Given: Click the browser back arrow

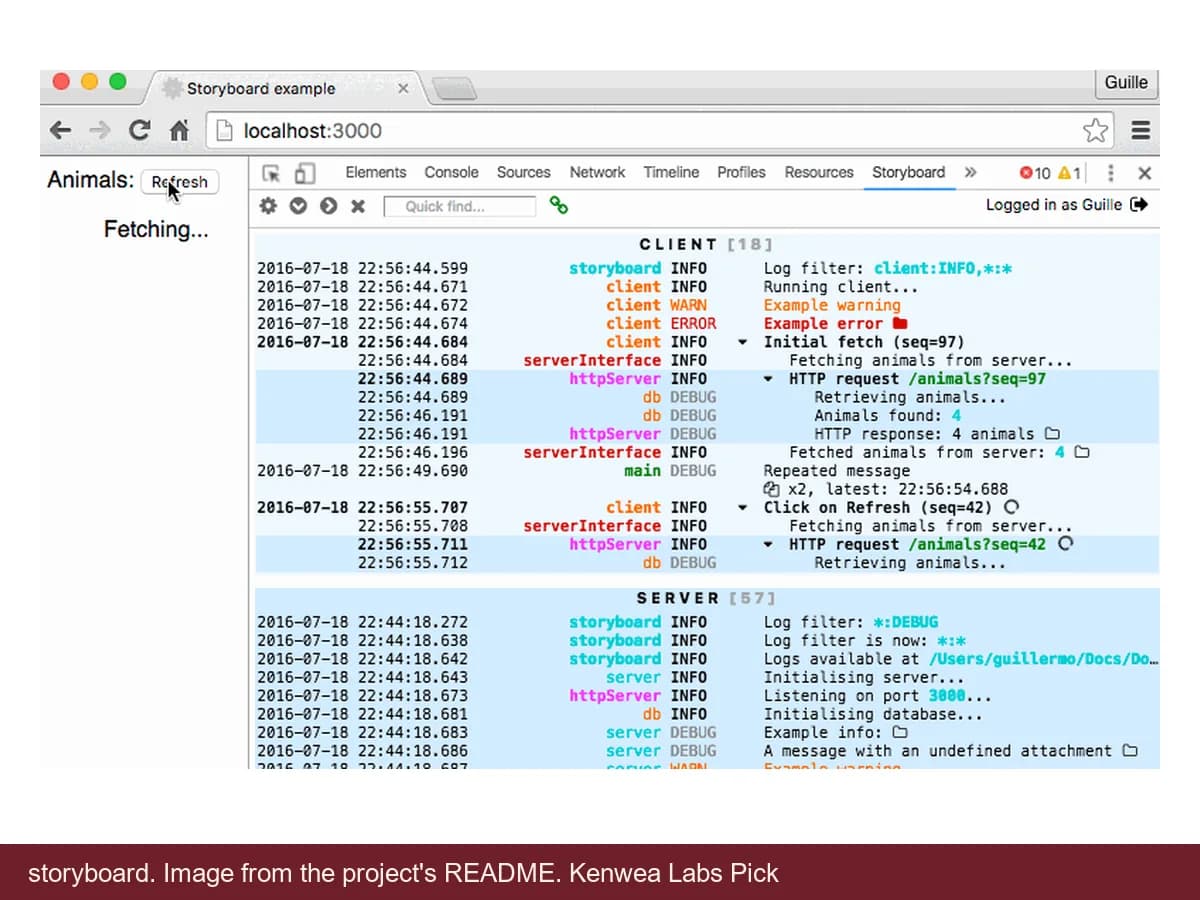Looking at the screenshot, I should point(60,130).
